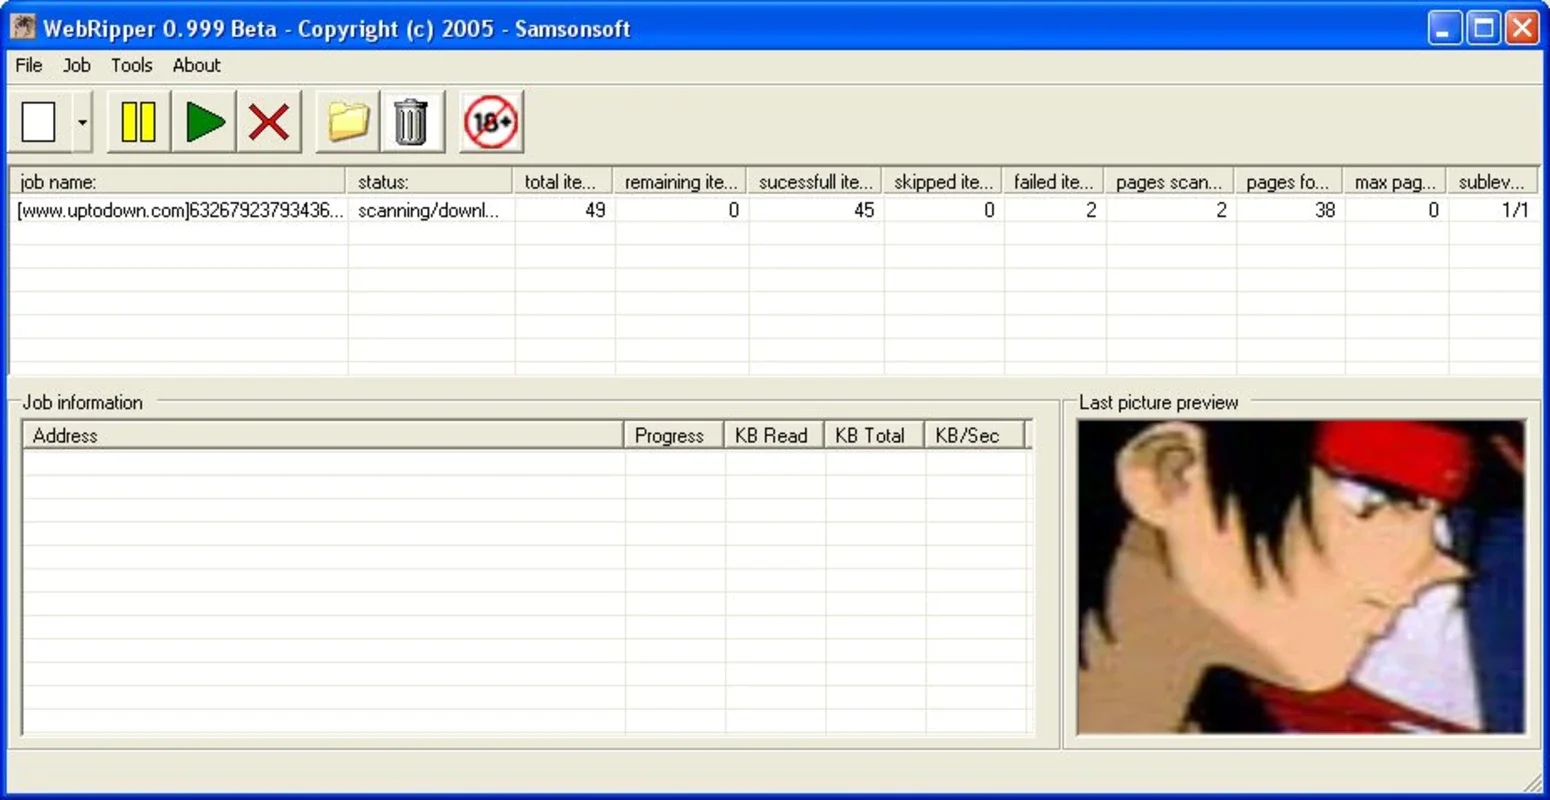Open the About menu
Image resolution: width=1550 pixels, height=800 pixels.
(196, 65)
